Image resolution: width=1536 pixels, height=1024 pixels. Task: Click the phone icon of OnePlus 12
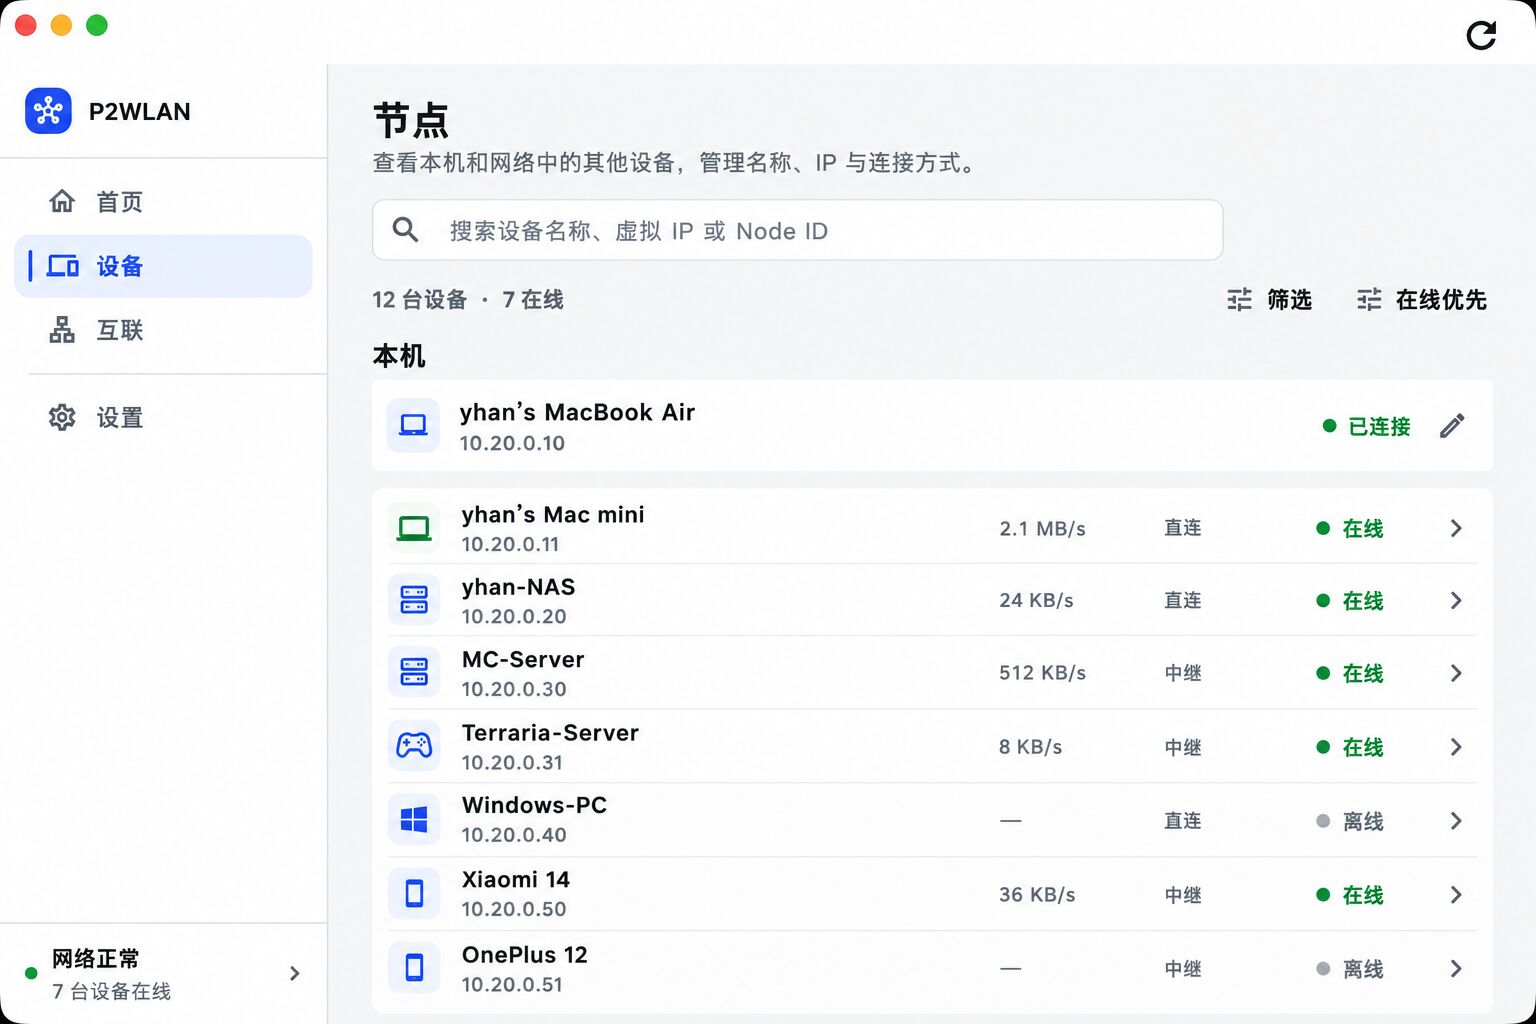[x=414, y=968]
